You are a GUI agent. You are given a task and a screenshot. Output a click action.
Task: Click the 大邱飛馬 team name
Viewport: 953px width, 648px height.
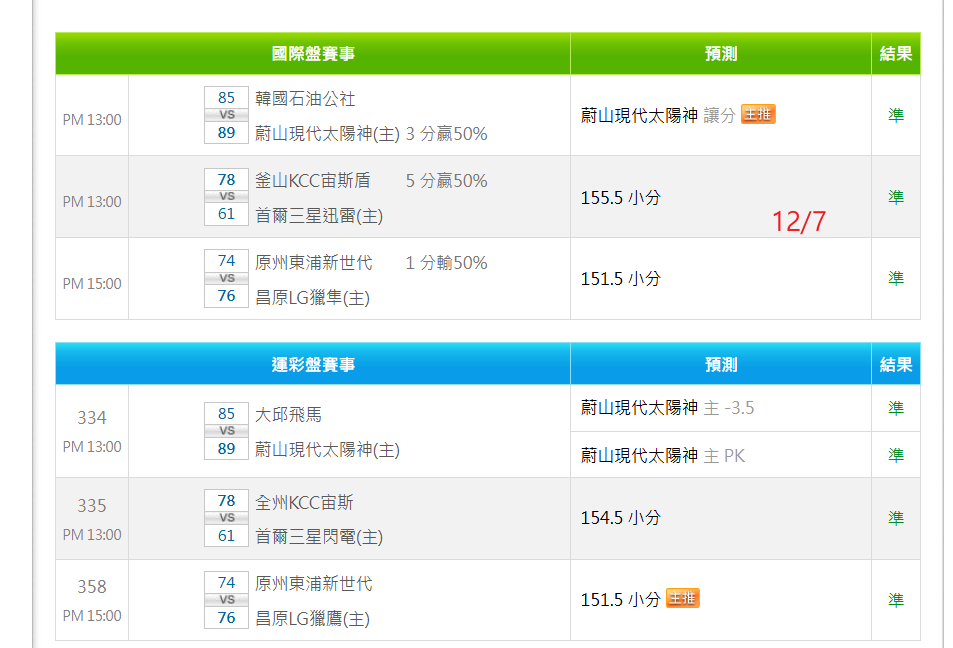click(x=288, y=415)
